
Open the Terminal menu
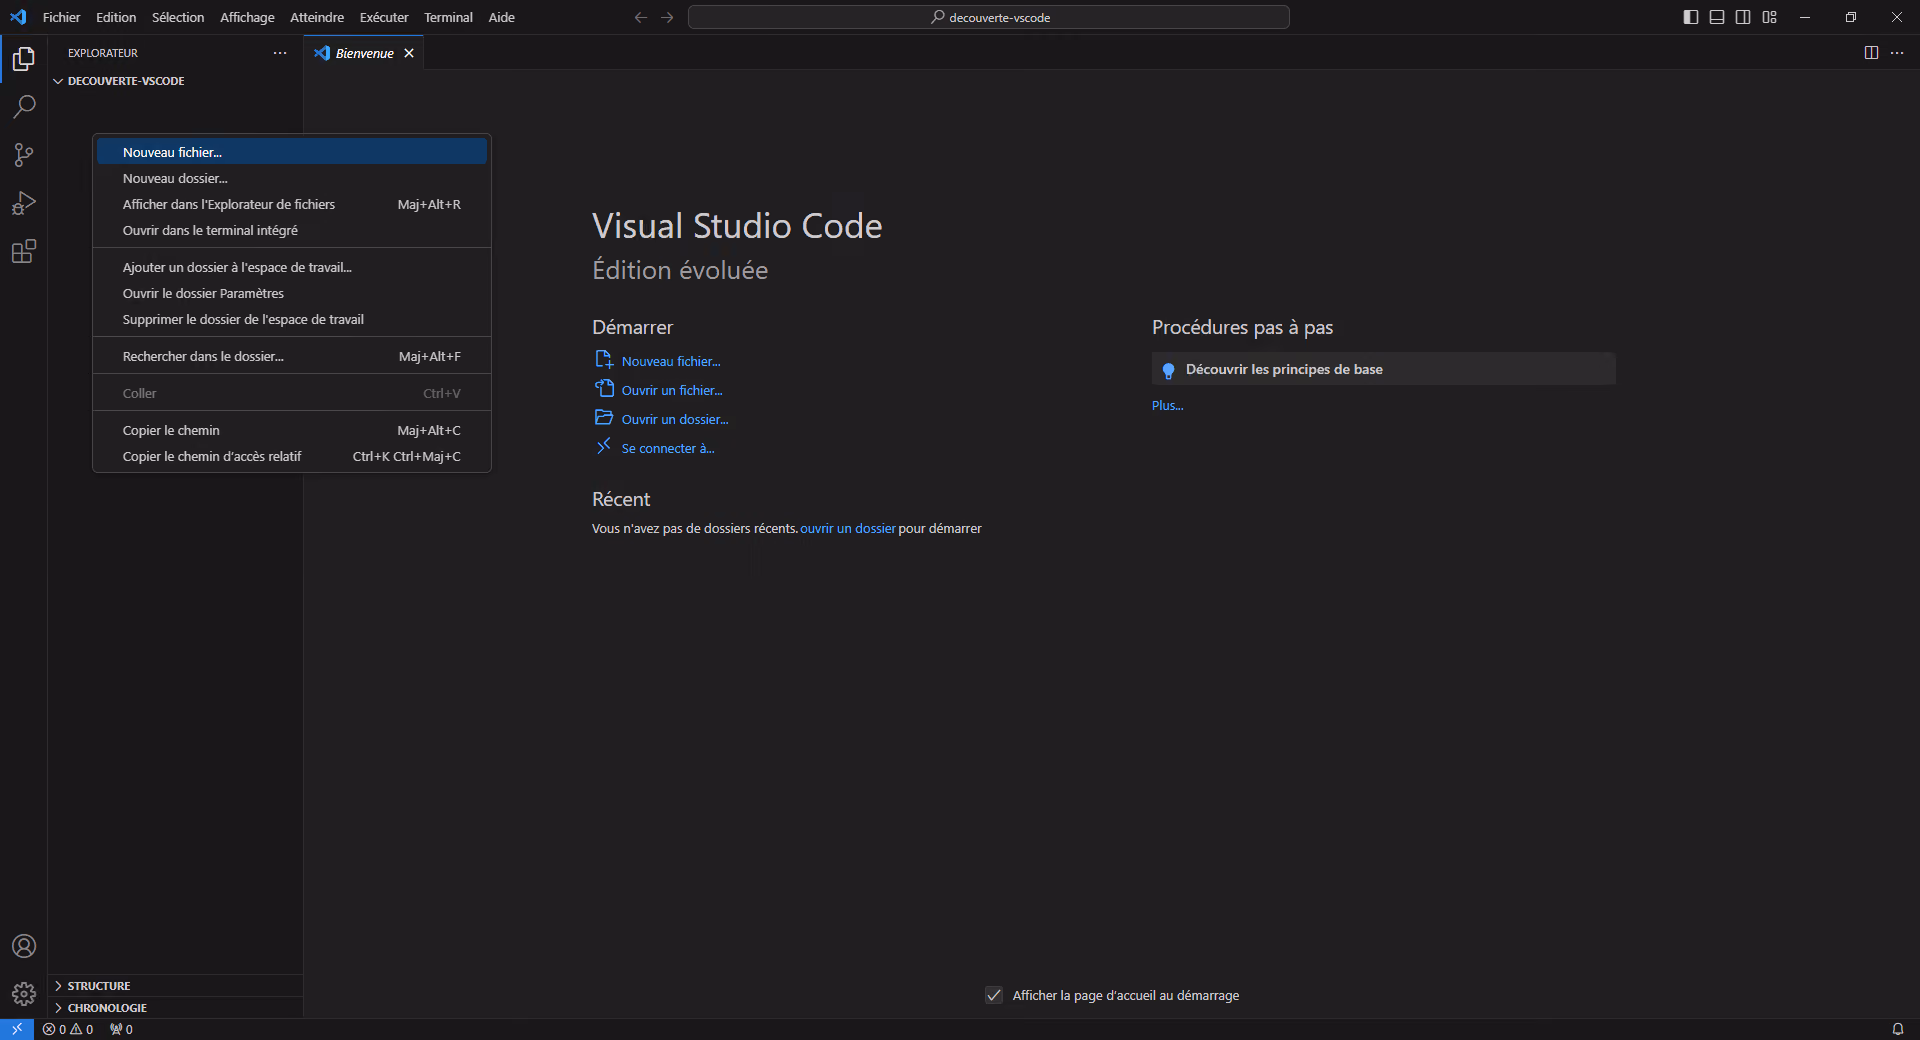coord(448,17)
